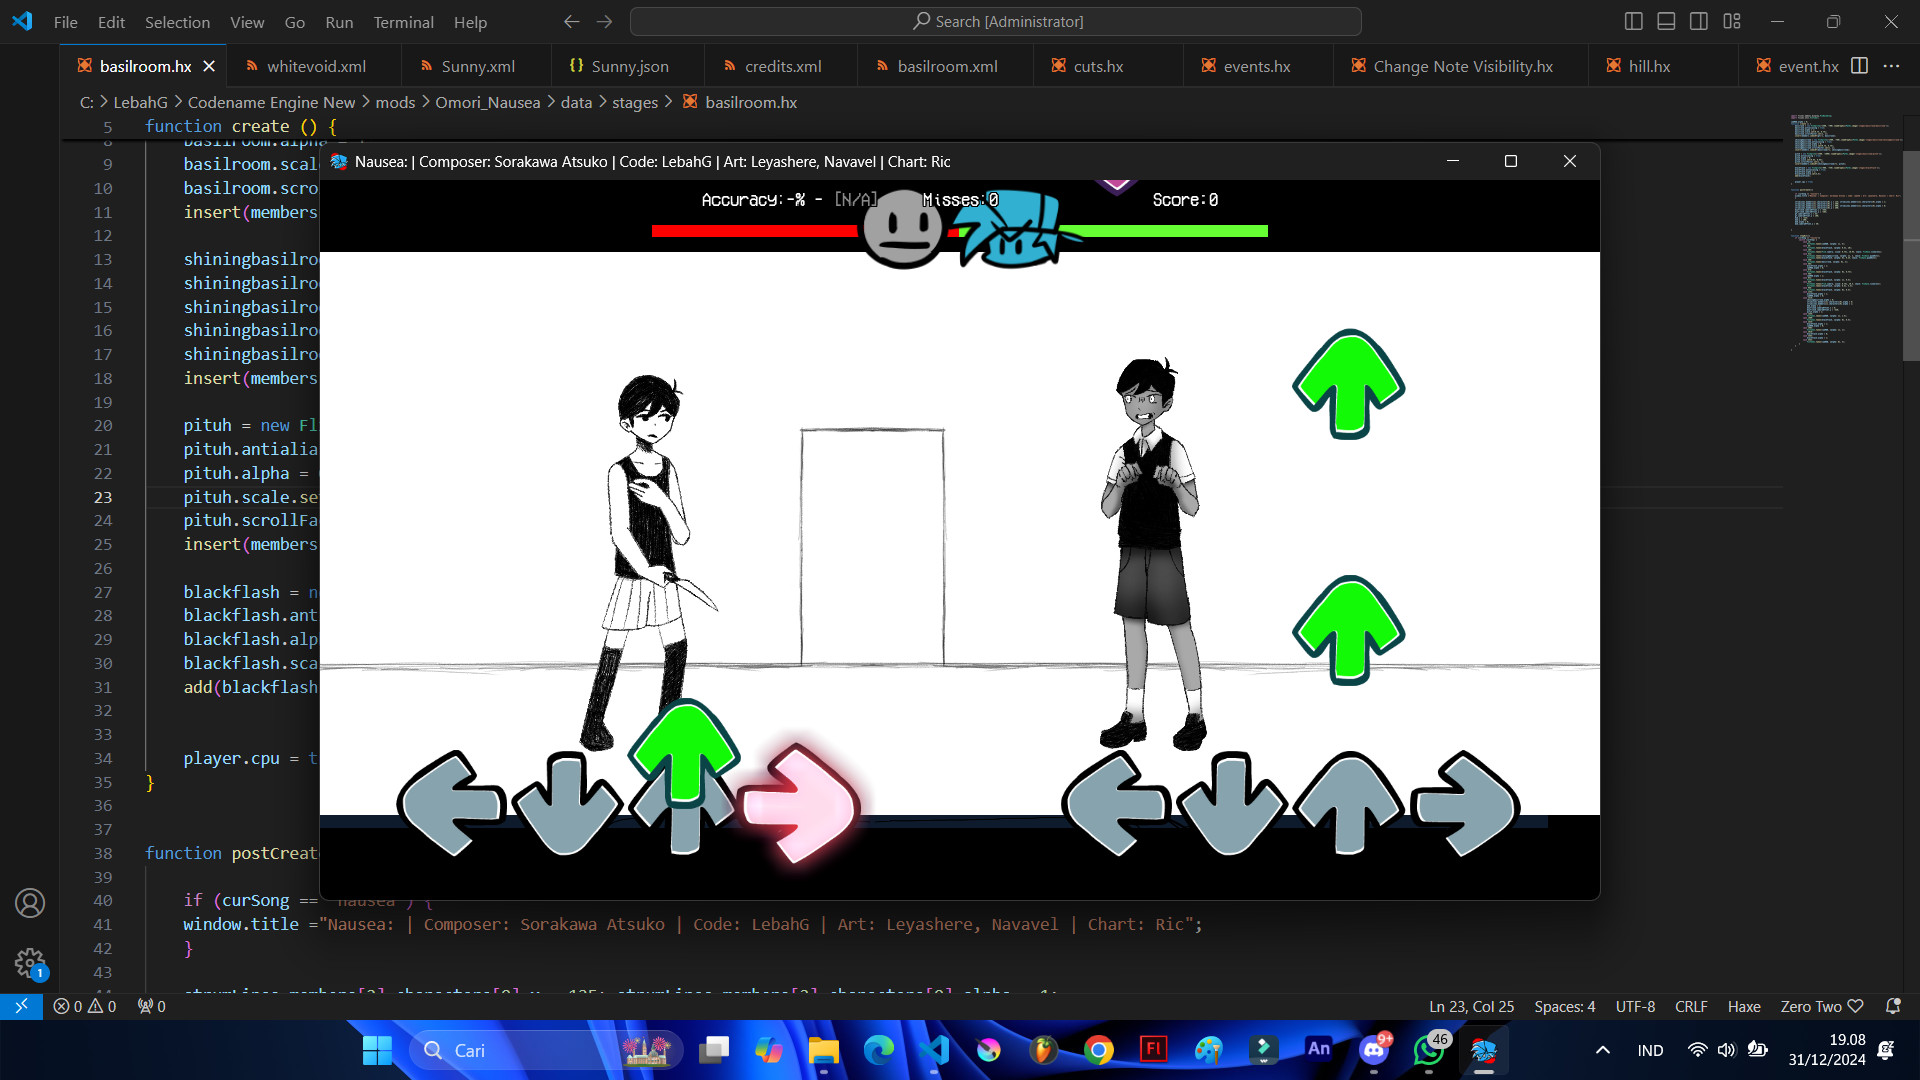Open the clock showing 19.08 31/12/2024

(x=1827, y=1050)
